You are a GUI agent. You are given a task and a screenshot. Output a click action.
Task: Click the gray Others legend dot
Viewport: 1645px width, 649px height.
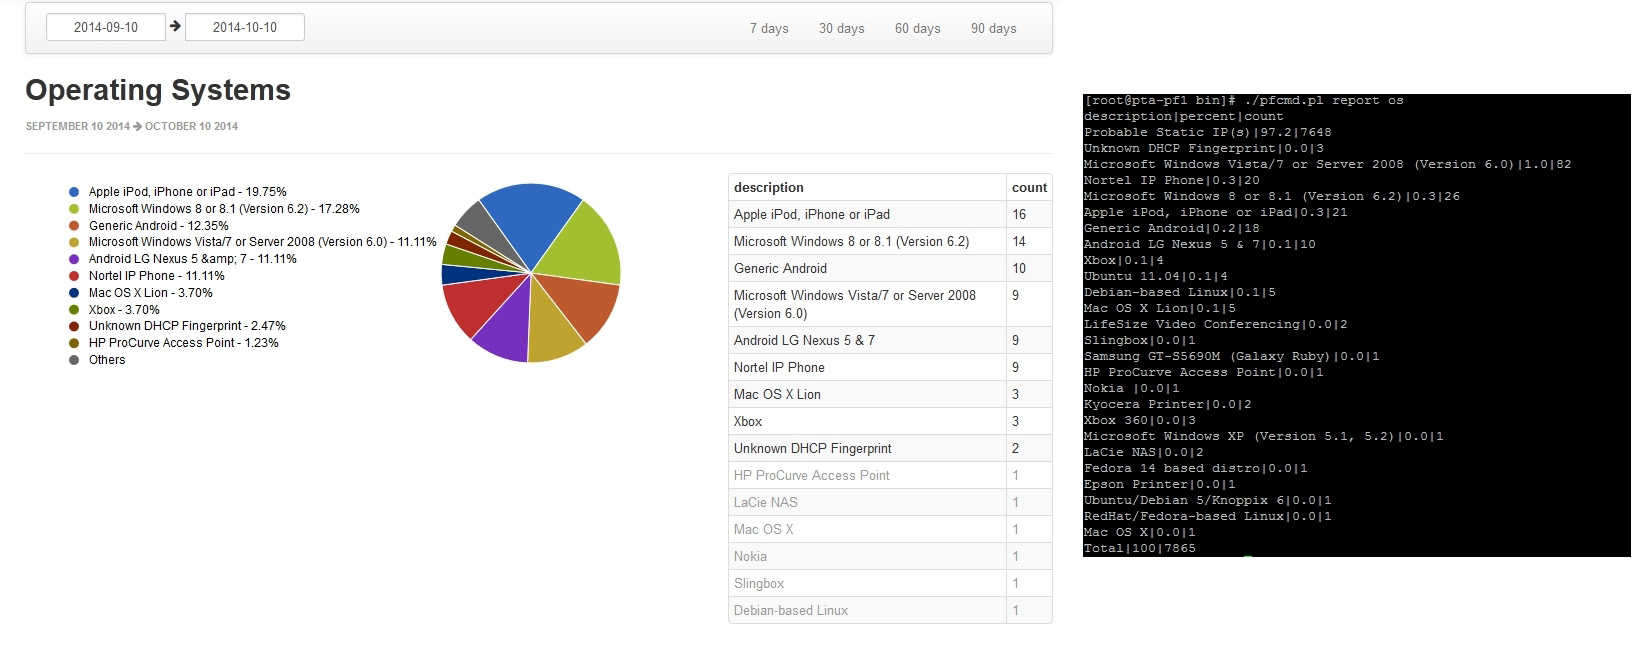(x=74, y=360)
